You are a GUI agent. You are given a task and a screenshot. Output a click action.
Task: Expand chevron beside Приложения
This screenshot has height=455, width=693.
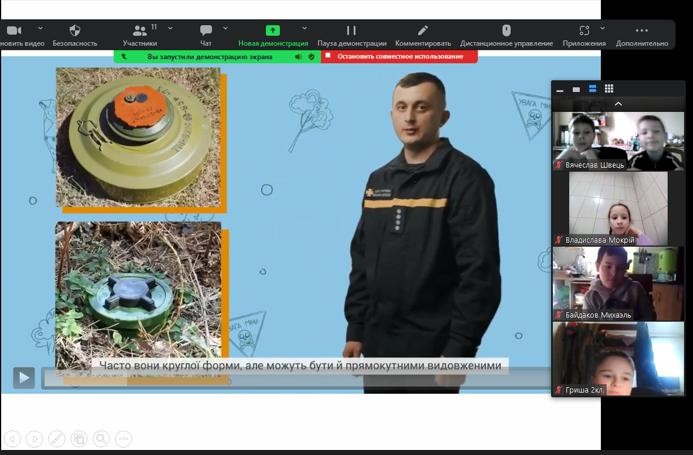point(602,28)
